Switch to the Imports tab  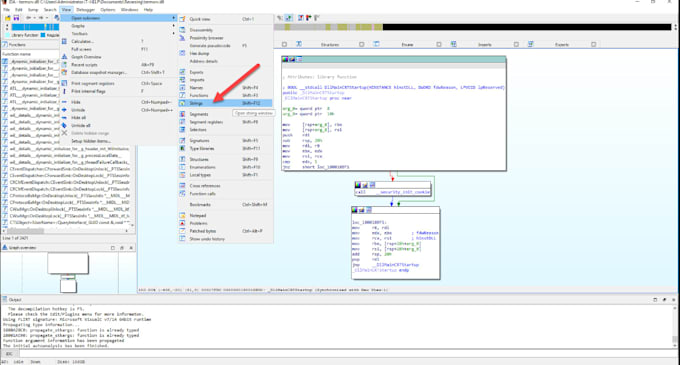pos(484,44)
